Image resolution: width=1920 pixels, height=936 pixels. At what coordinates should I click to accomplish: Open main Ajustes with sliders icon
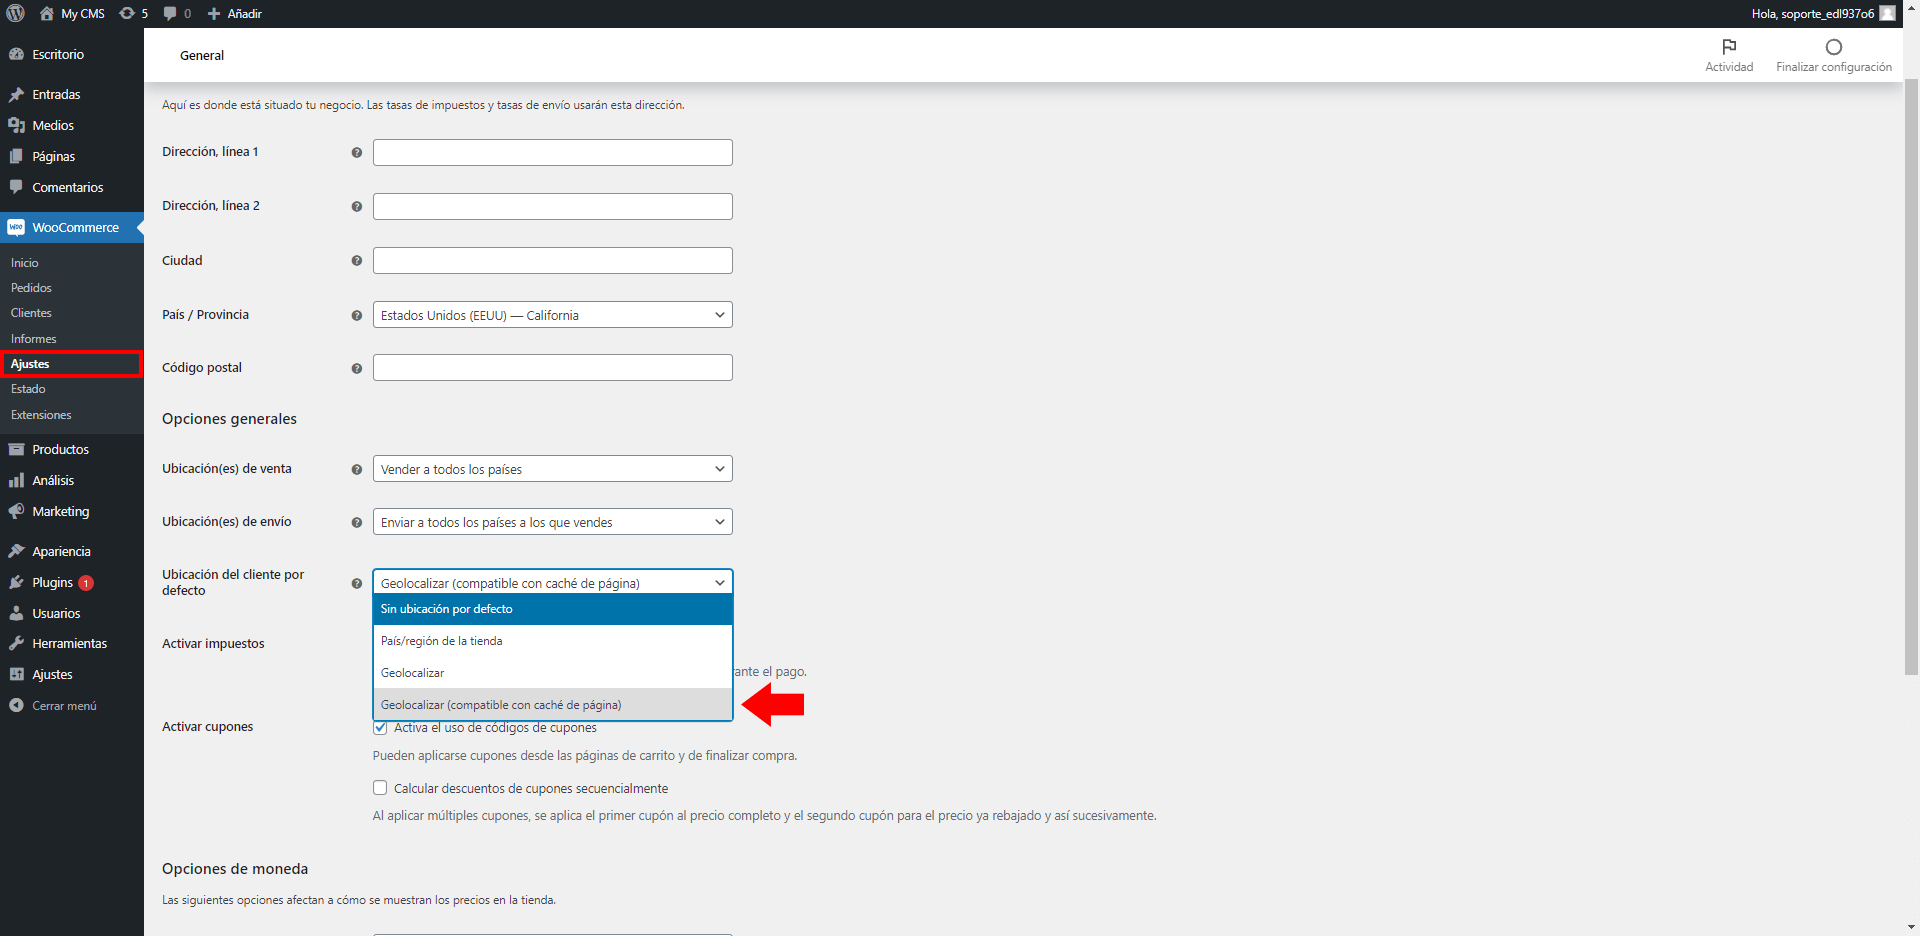72,674
